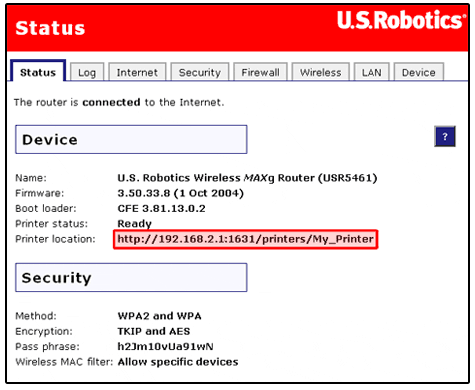Click the Pass phrase: label
The height and width of the screenshot is (390, 475).
click(x=48, y=347)
